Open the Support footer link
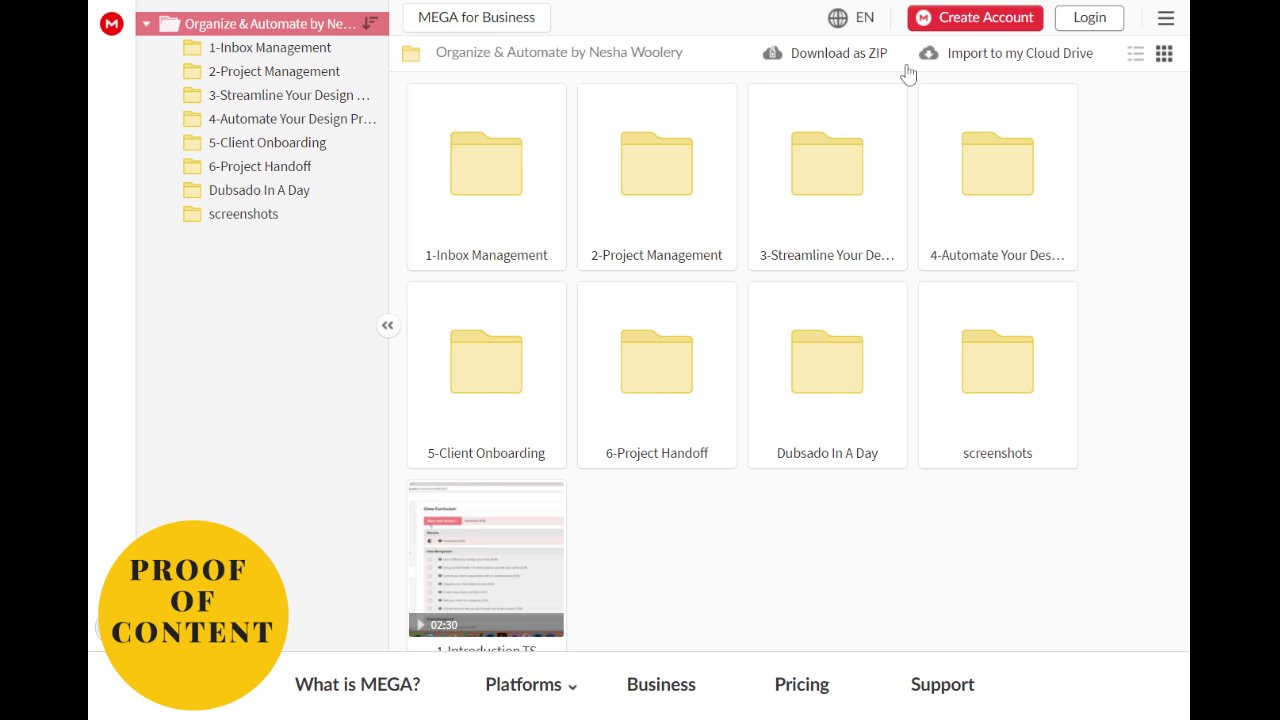Screen dimensions: 1280x720 pyautogui.click(x=942, y=685)
